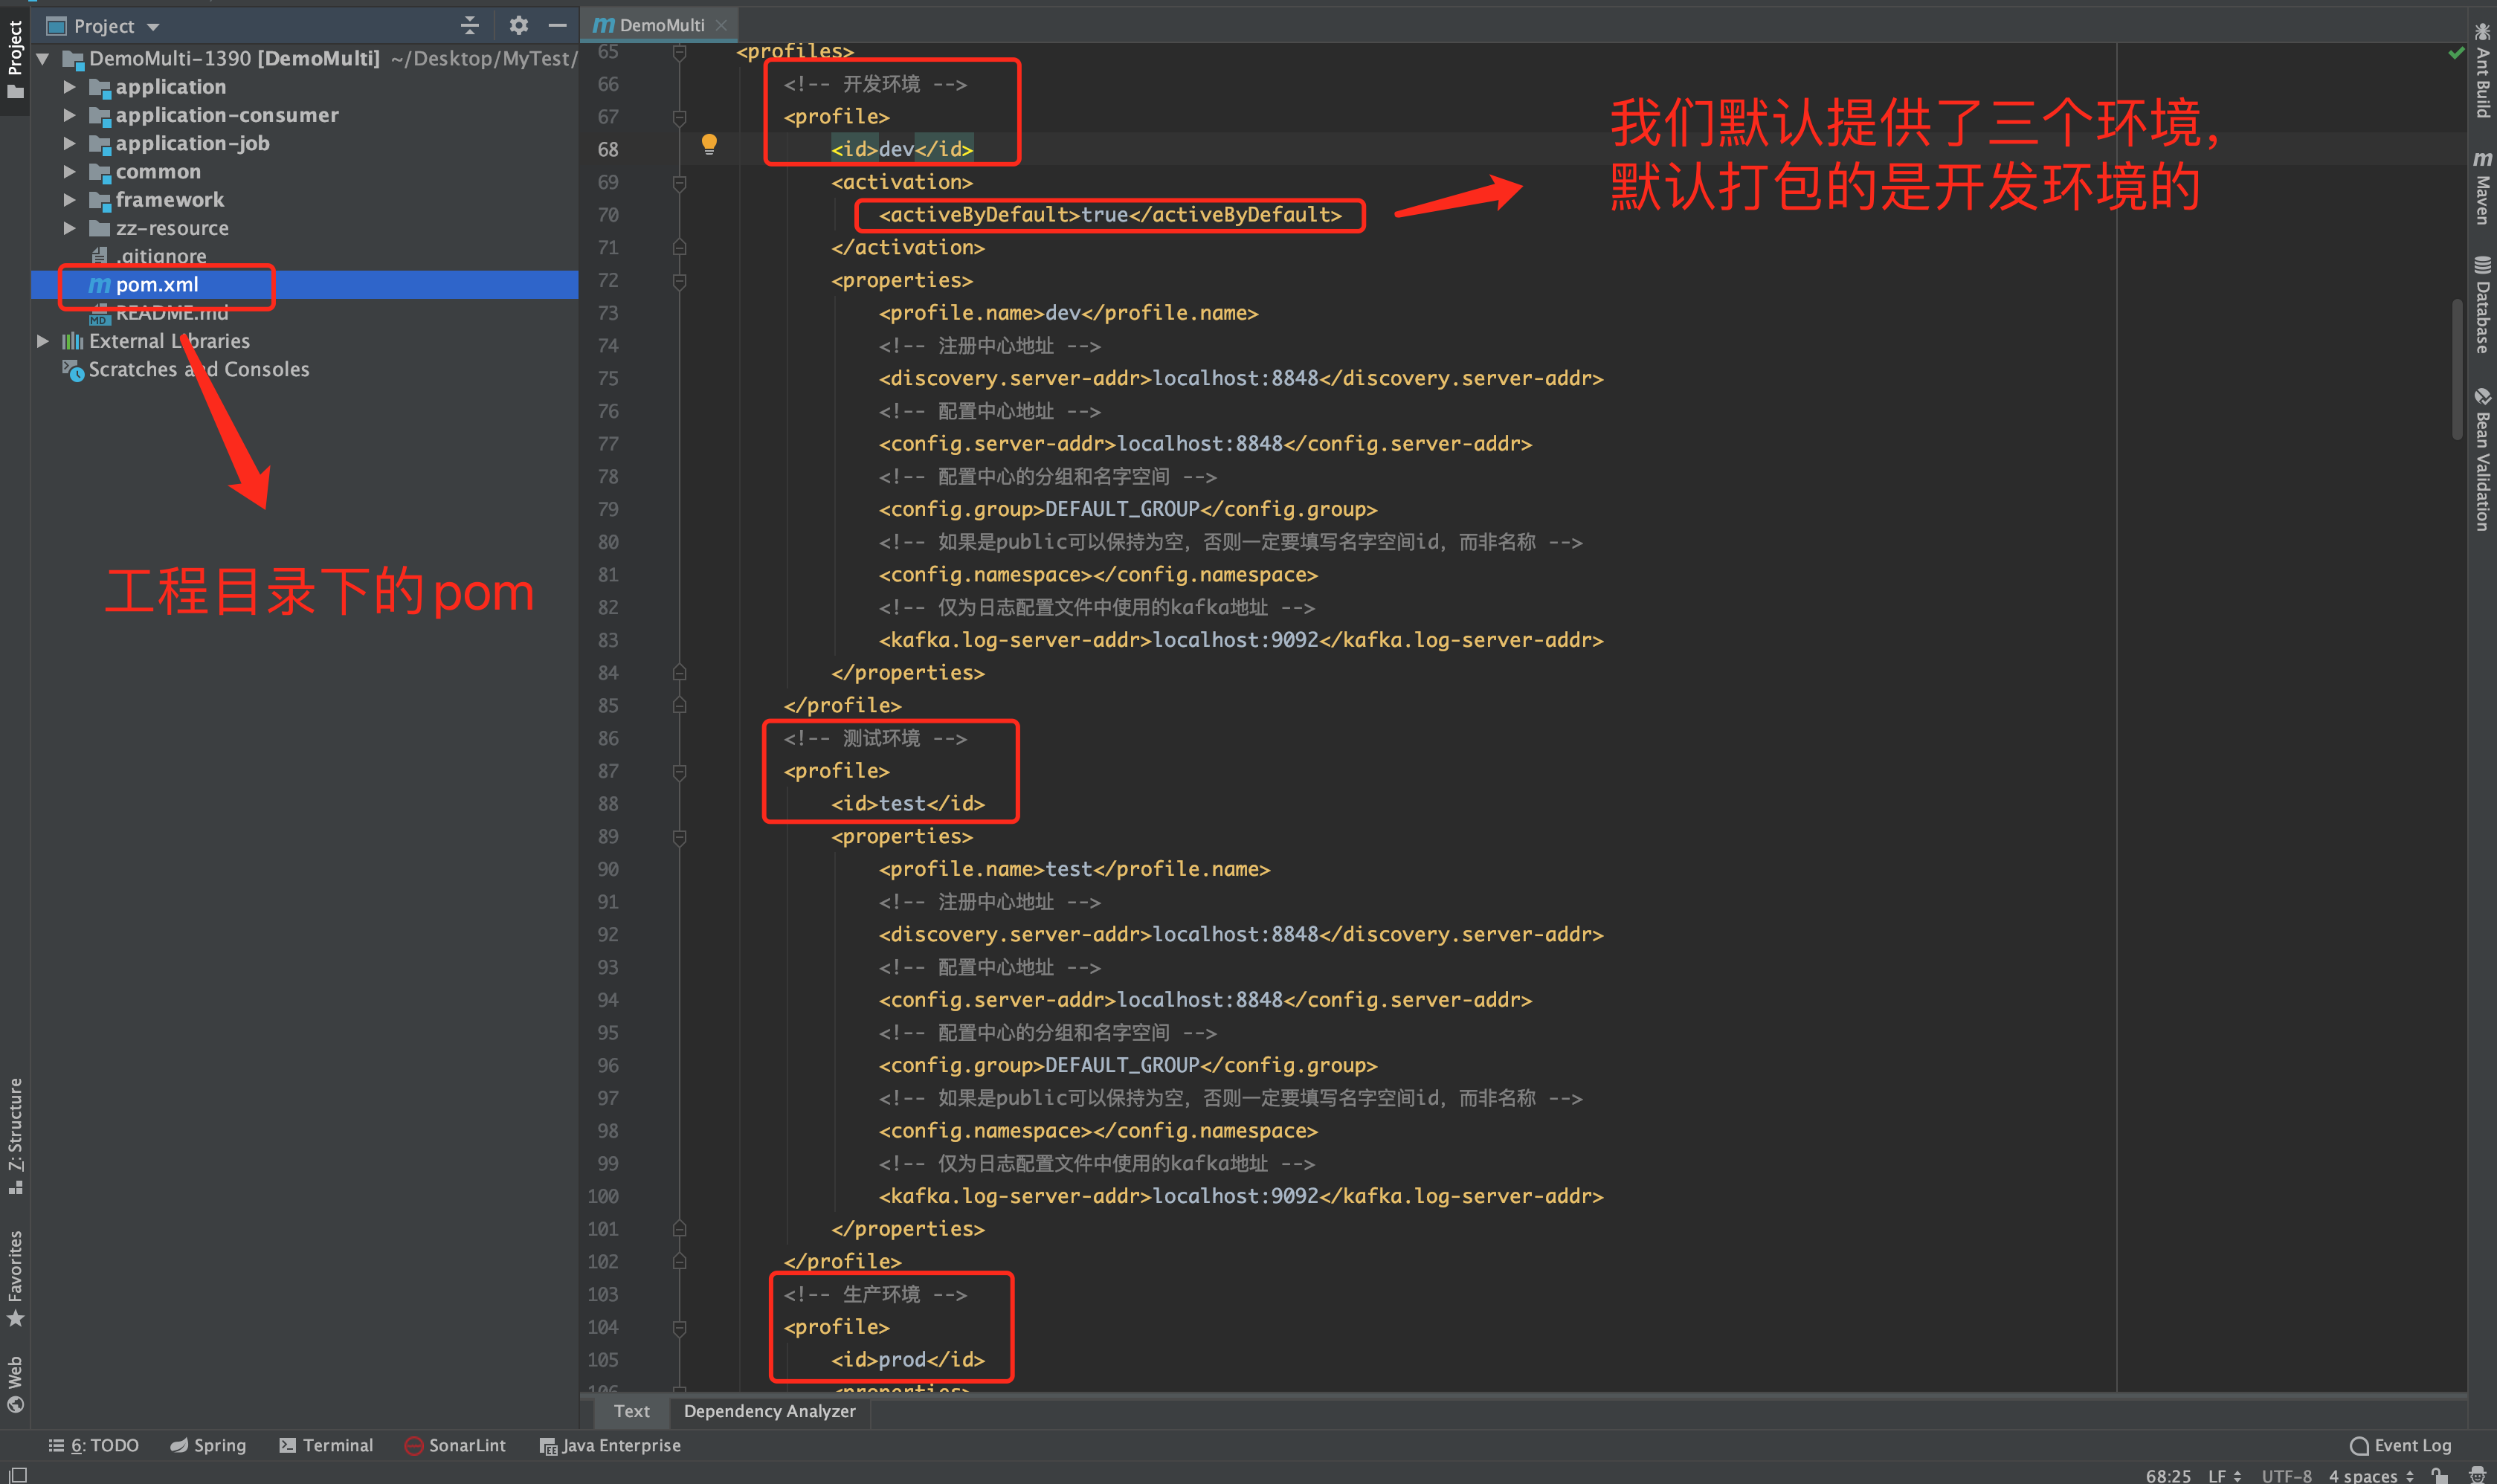The height and width of the screenshot is (1484, 2497).
Task: Place cursor in activeByDefault line
Action: click(1110, 215)
